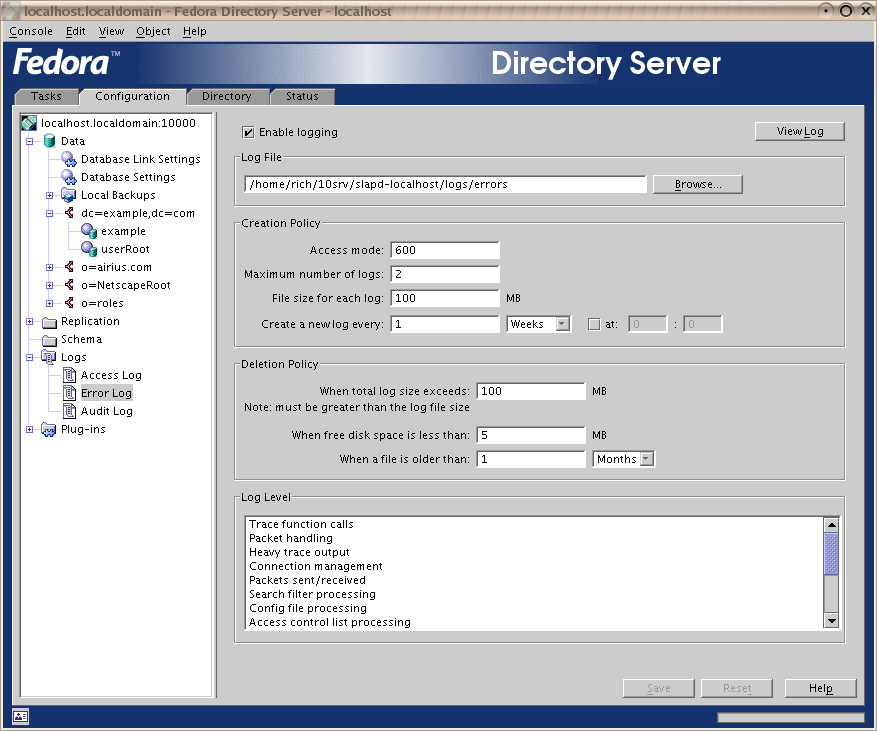The width and height of the screenshot is (877, 731).
Task: Click the Schema folder icon
Action: click(x=49, y=340)
